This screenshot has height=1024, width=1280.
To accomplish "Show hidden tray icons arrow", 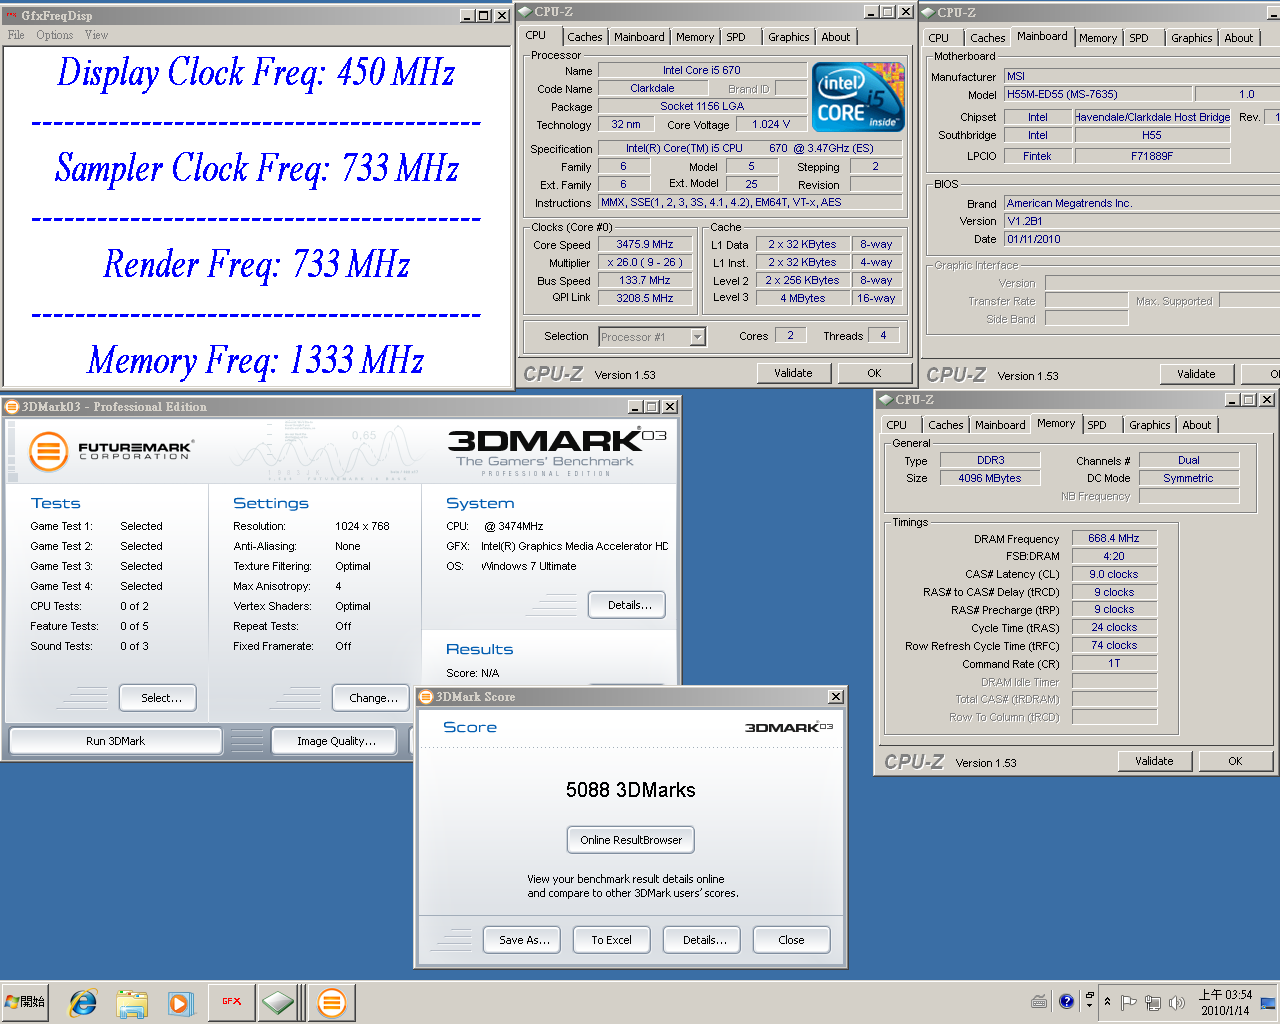I will coord(1107,1001).
